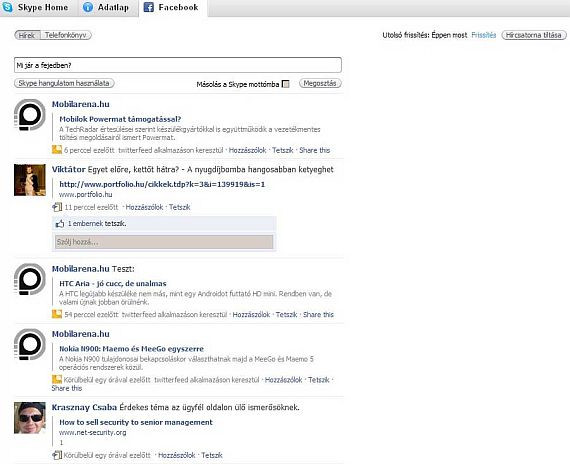
Task: Click the www.net-security.org source text
Action: tap(93, 433)
